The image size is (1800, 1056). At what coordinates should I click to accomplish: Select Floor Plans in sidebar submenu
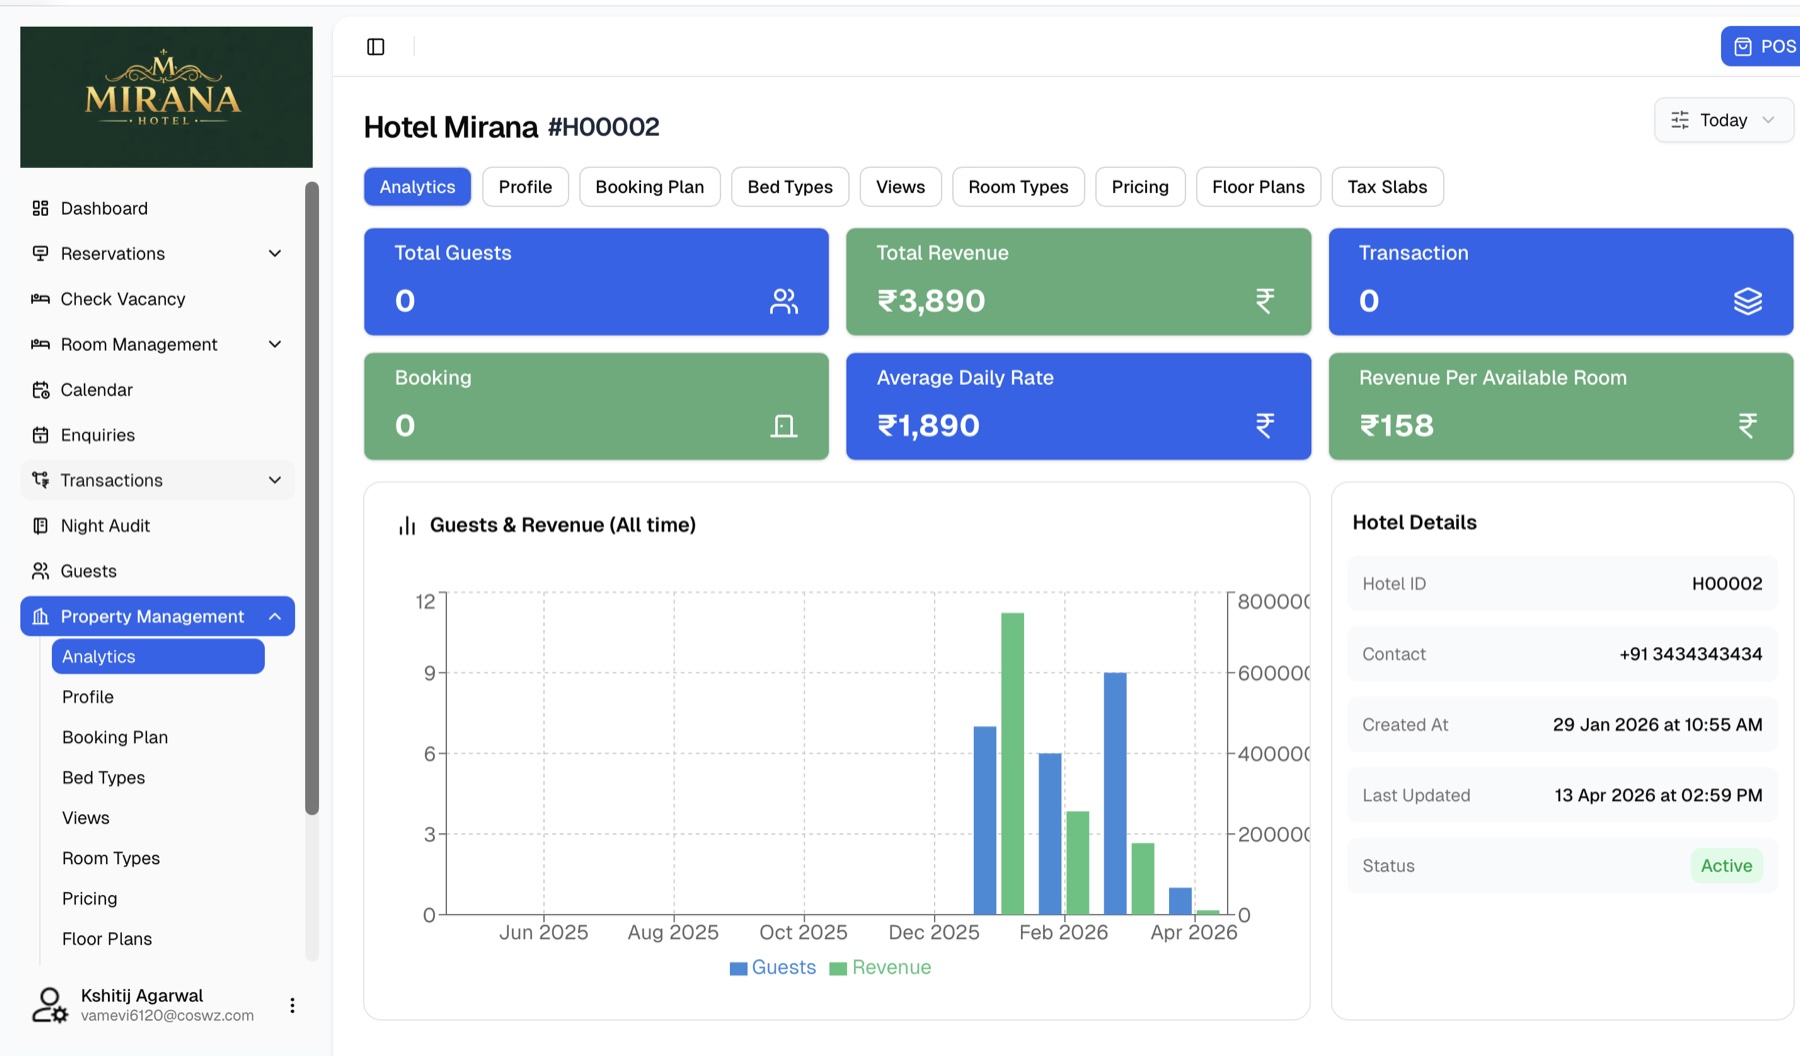pos(158,939)
